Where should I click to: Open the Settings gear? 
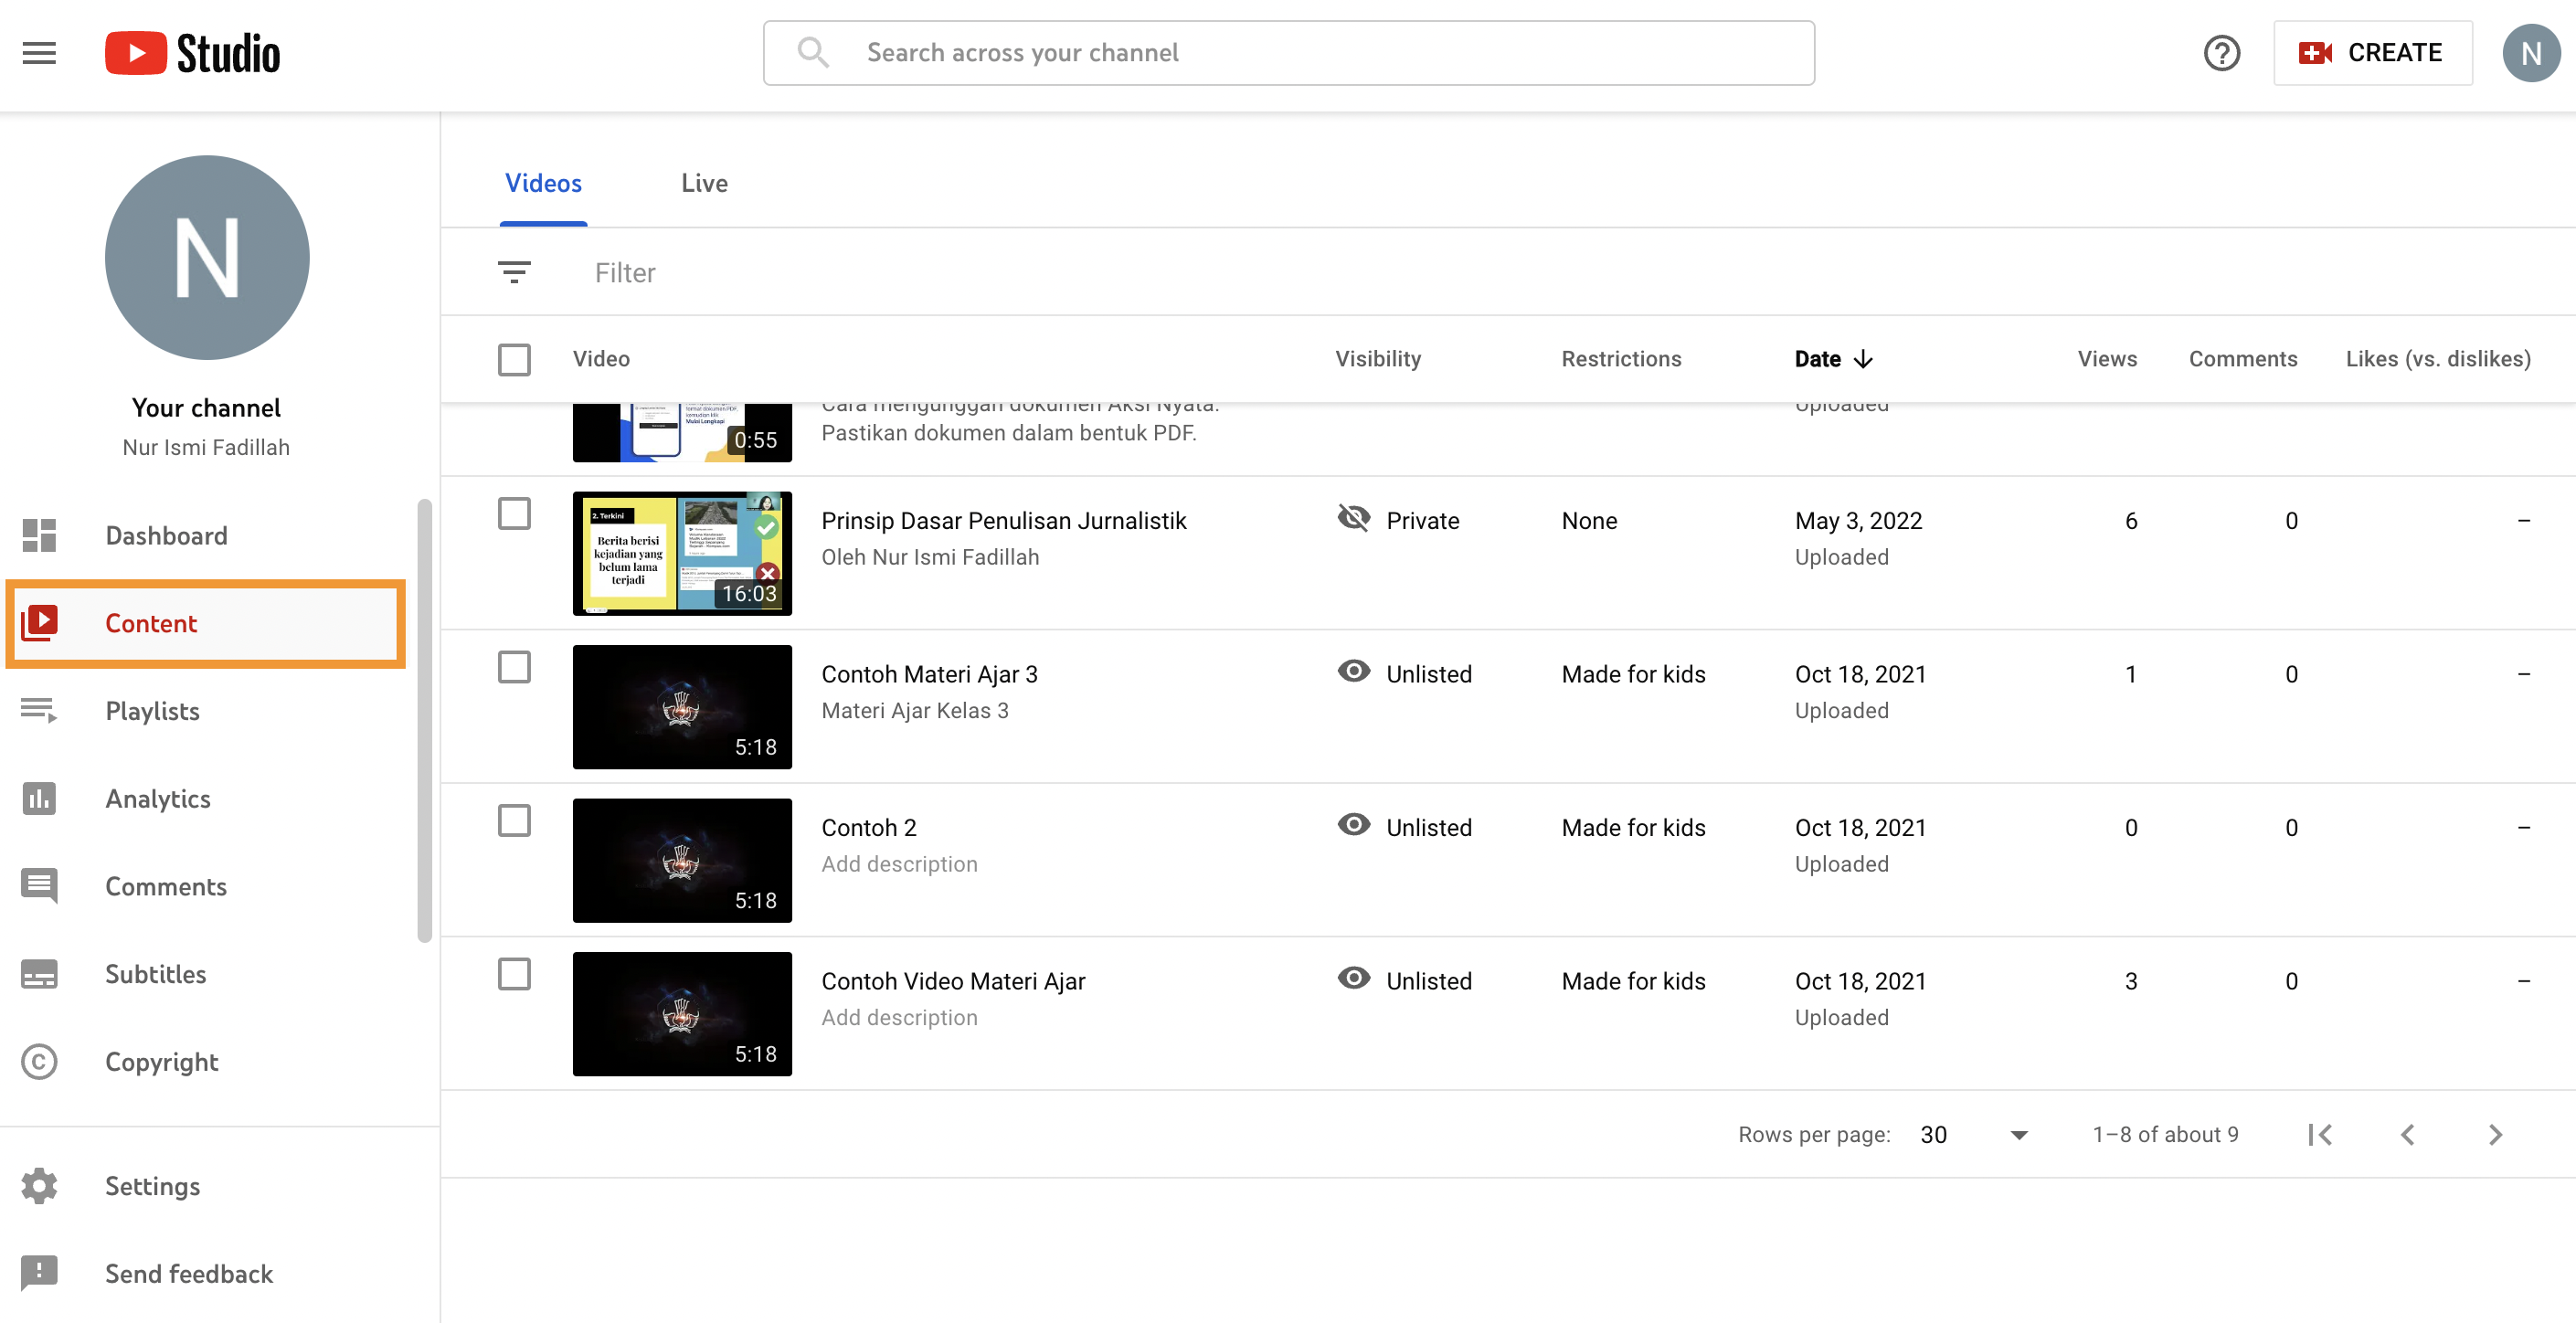point(40,1186)
